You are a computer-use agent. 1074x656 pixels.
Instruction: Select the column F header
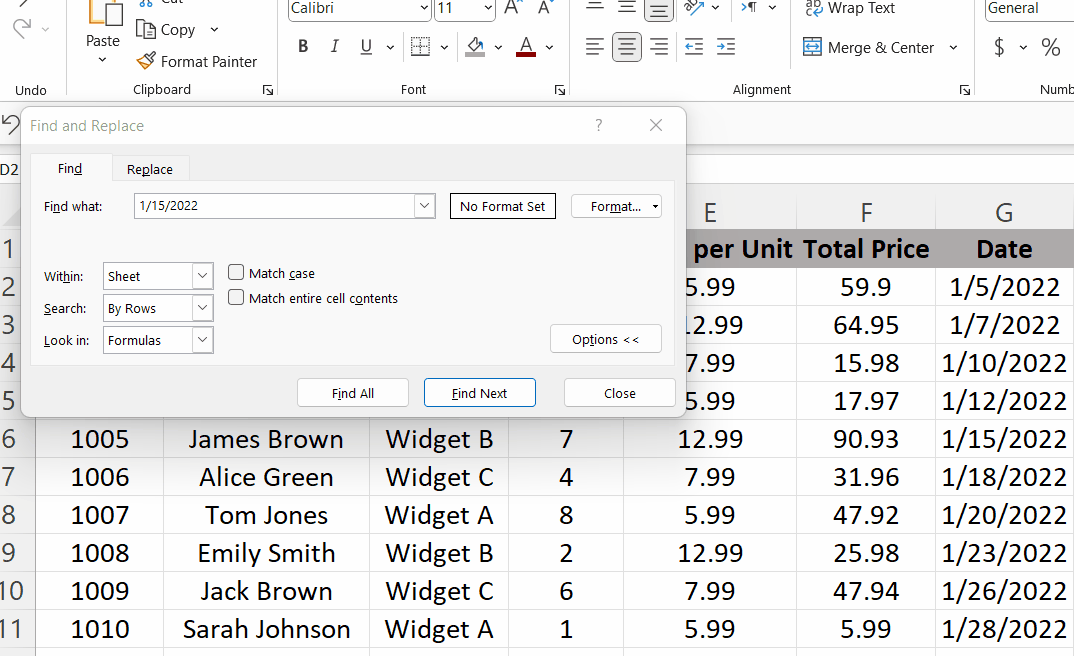tap(866, 213)
